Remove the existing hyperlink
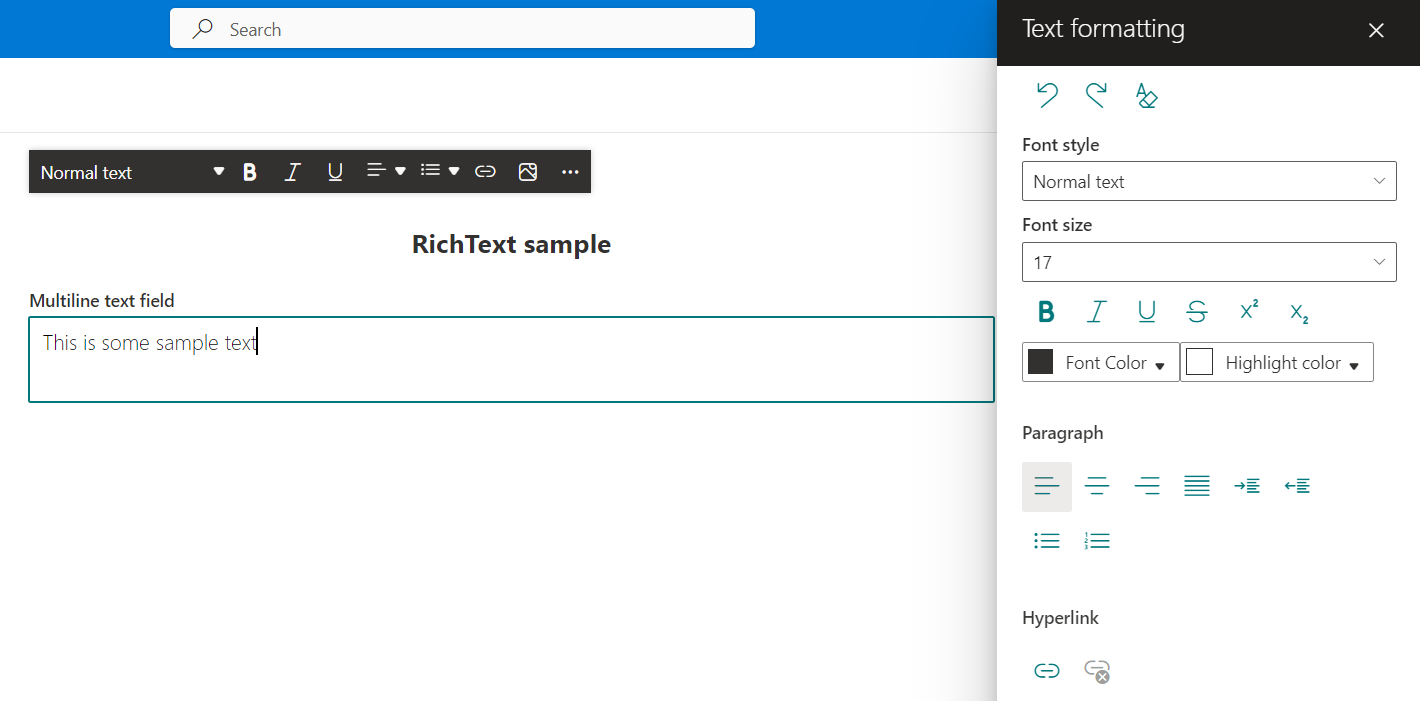Screen dimensions: 1420x701 click(x=1097, y=670)
